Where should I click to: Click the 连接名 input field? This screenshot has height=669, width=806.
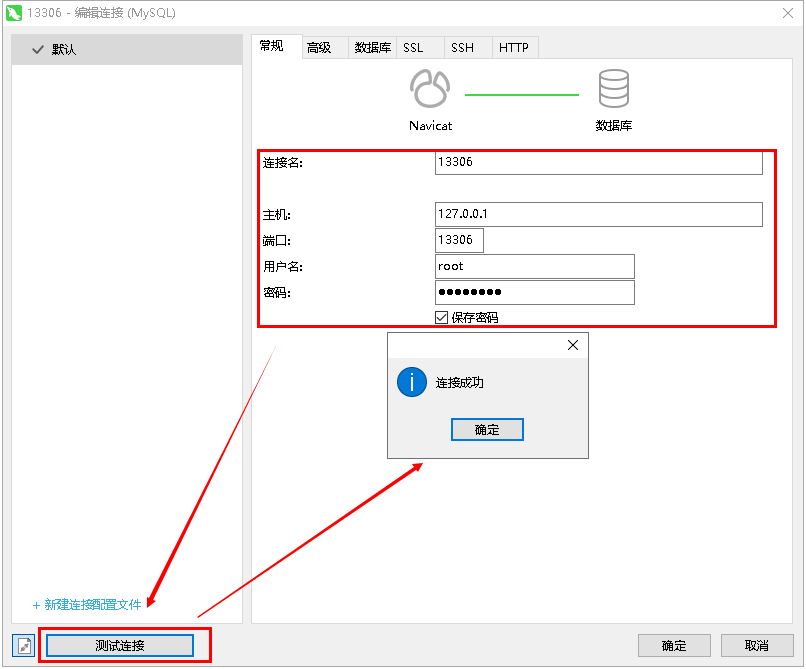[598, 162]
